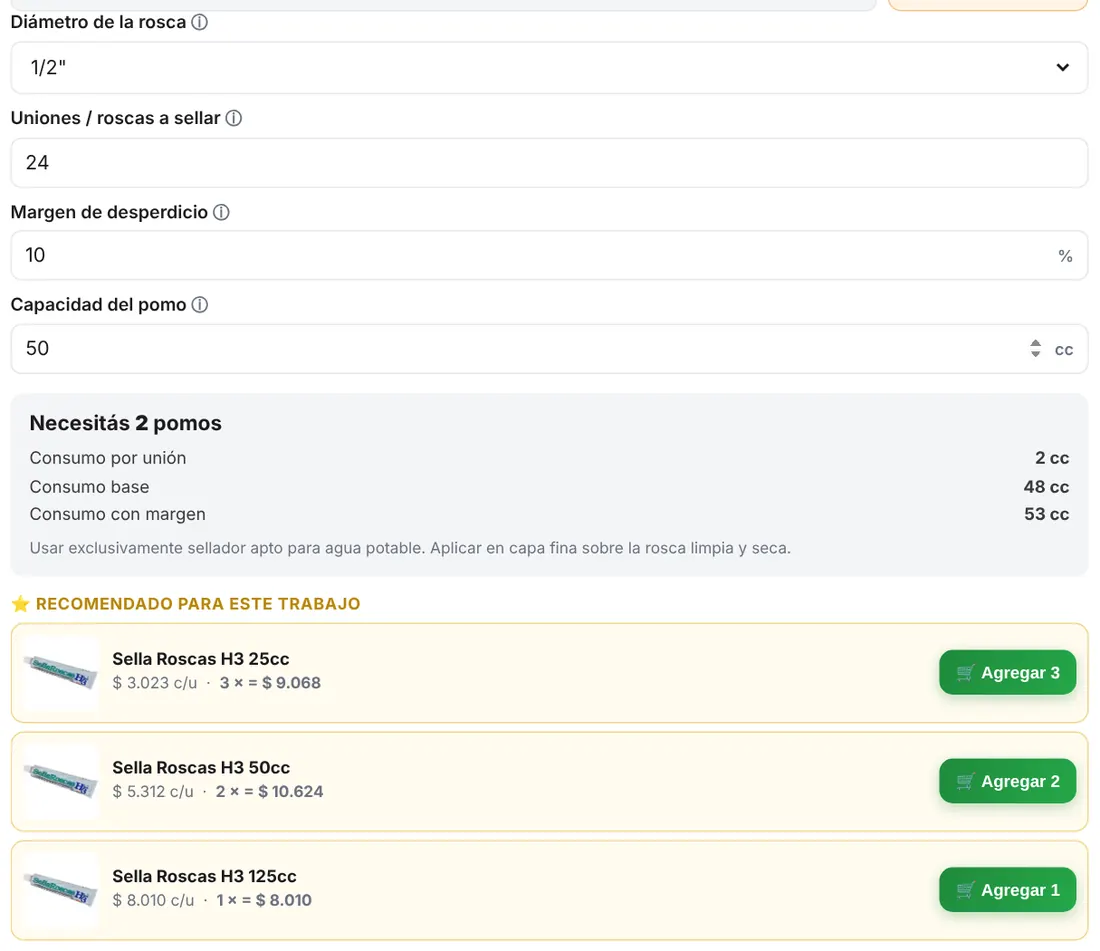Click the info icon beside Capacidad del pomo
Viewport: 1100px width, 951px height.
(200, 305)
